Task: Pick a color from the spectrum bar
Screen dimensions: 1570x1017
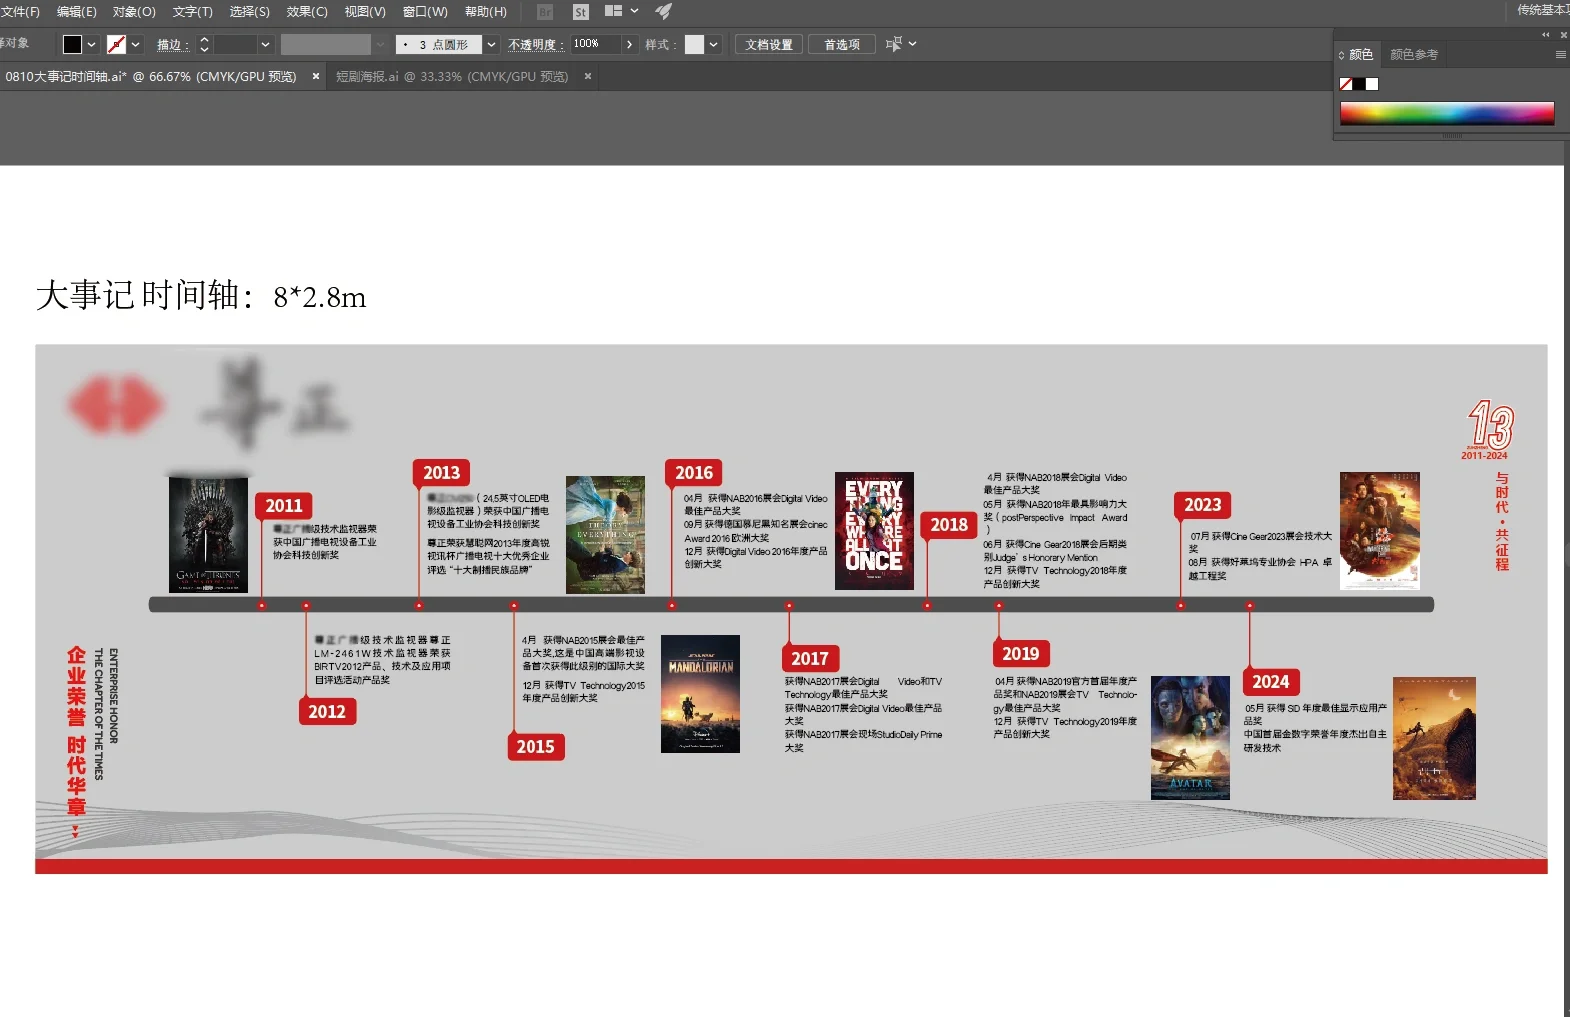Action: tap(1447, 113)
